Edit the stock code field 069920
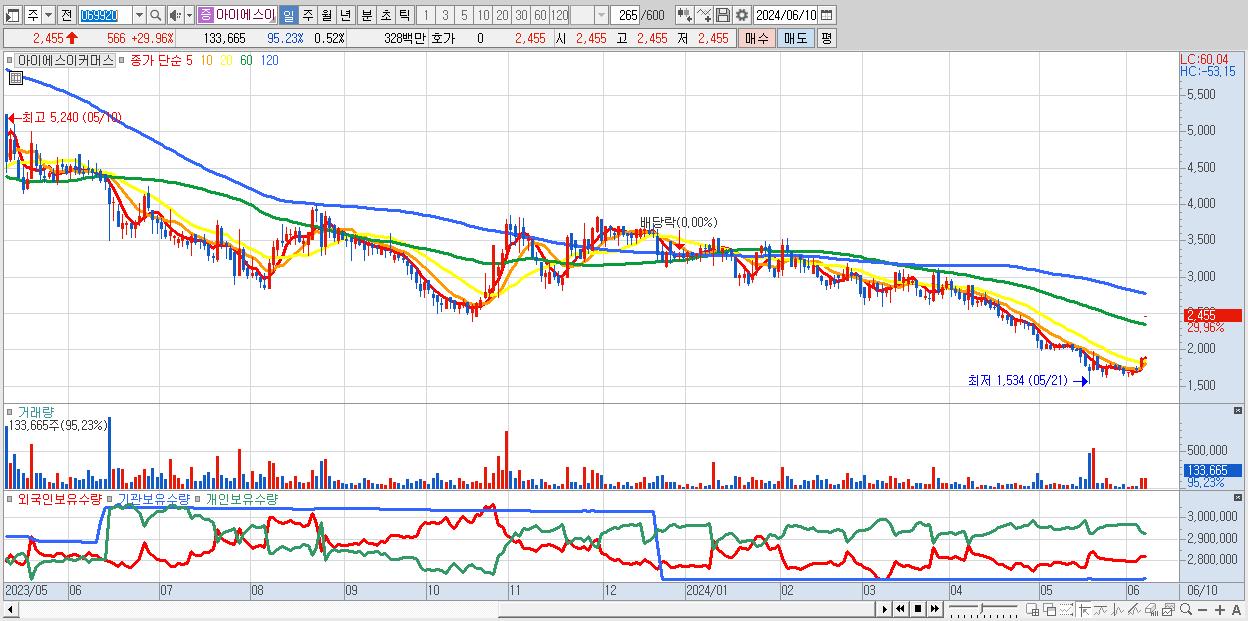The image size is (1248, 621). pyautogui.click(x=104, y=15)
